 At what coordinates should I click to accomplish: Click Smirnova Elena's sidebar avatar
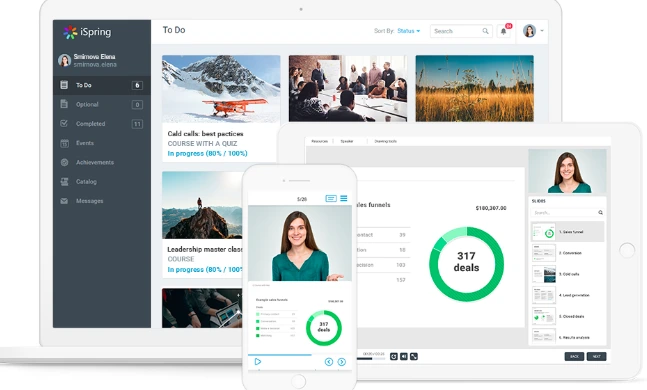[64, 60]
